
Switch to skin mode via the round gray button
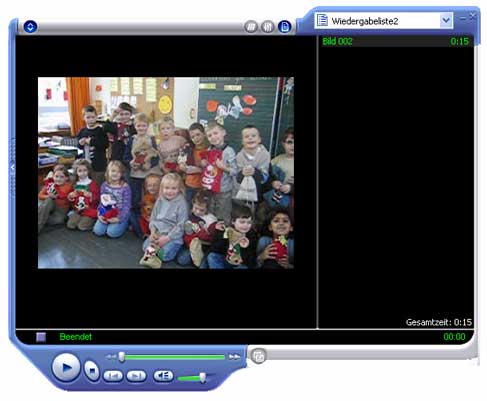coord(258,356)
